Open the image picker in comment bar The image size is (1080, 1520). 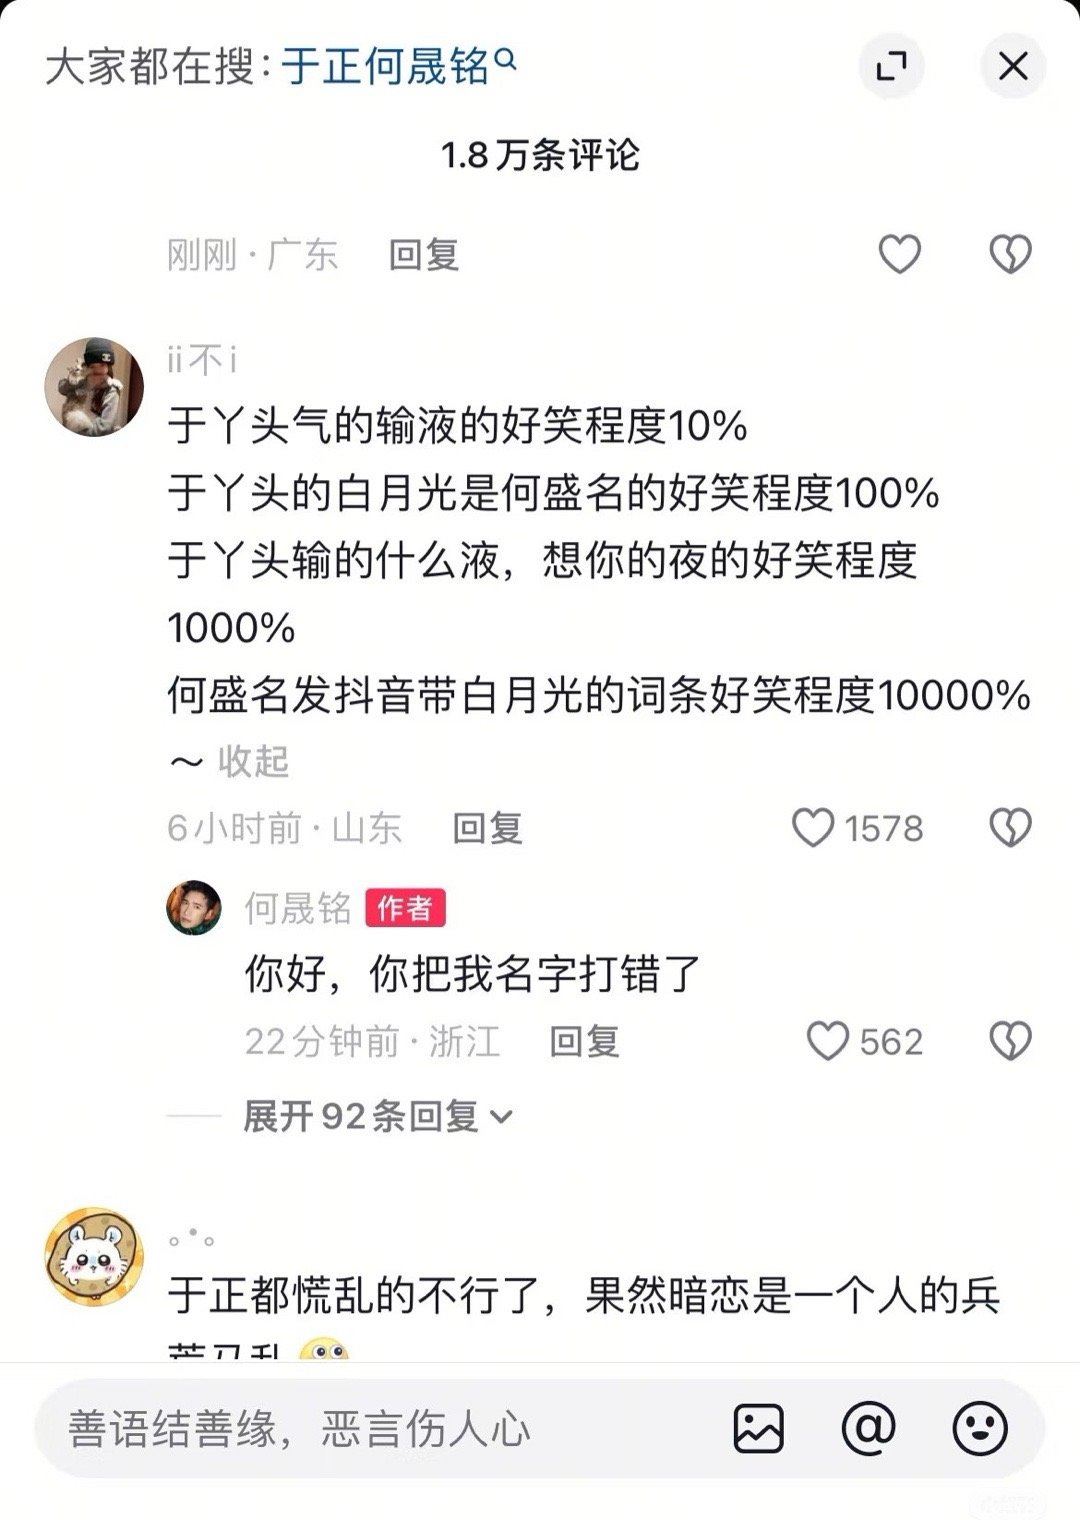click(x=759, y=1428)
